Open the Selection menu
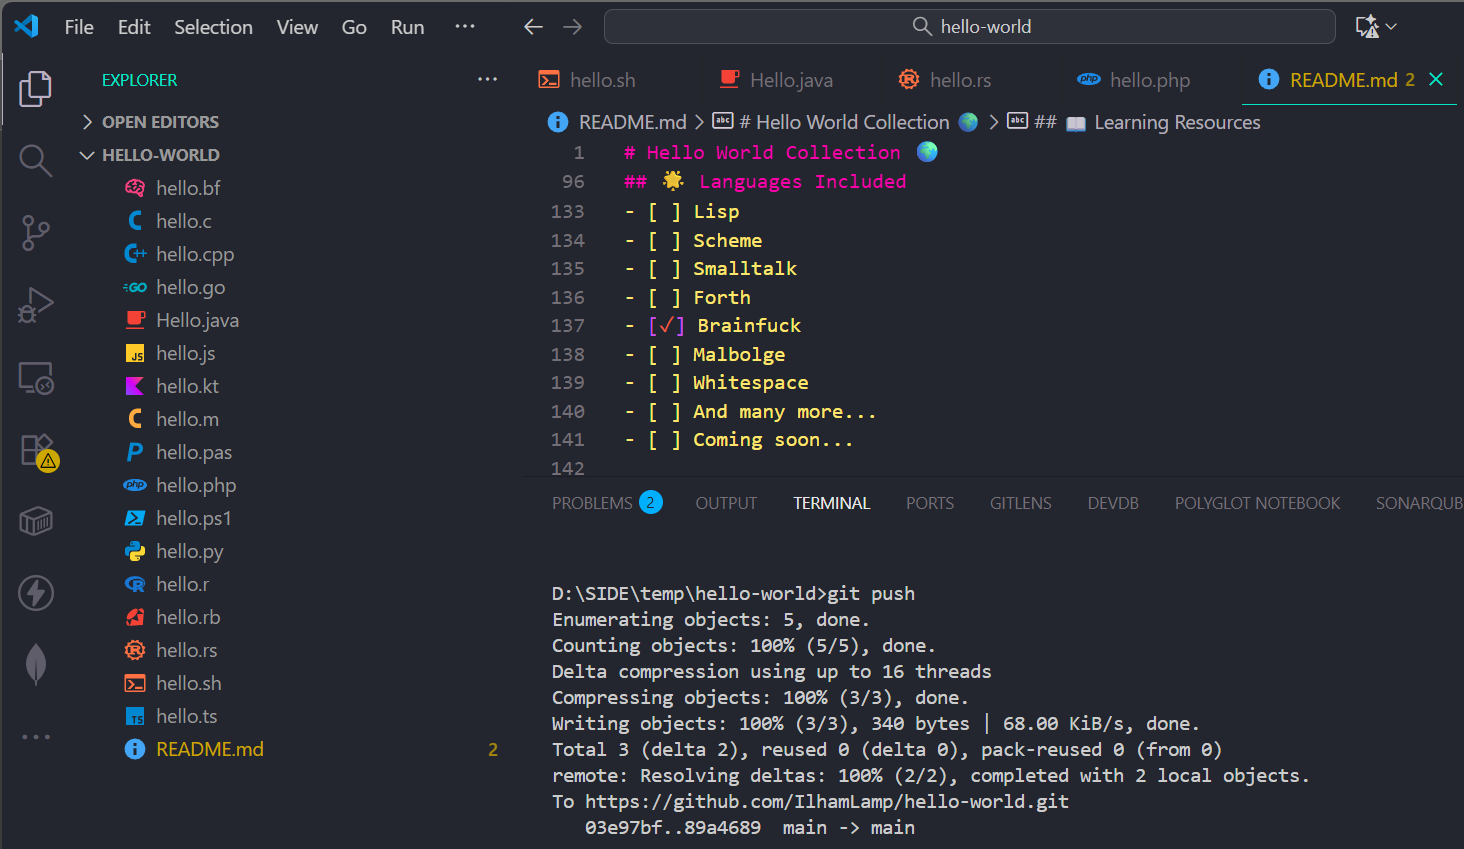The width and height of the screenshot is (1464, 849). point(213,27)
